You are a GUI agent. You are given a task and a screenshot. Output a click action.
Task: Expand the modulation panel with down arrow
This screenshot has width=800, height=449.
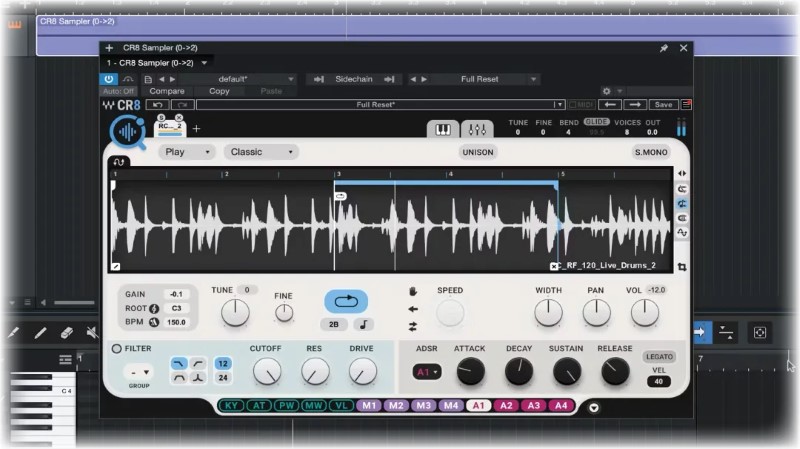593,408
